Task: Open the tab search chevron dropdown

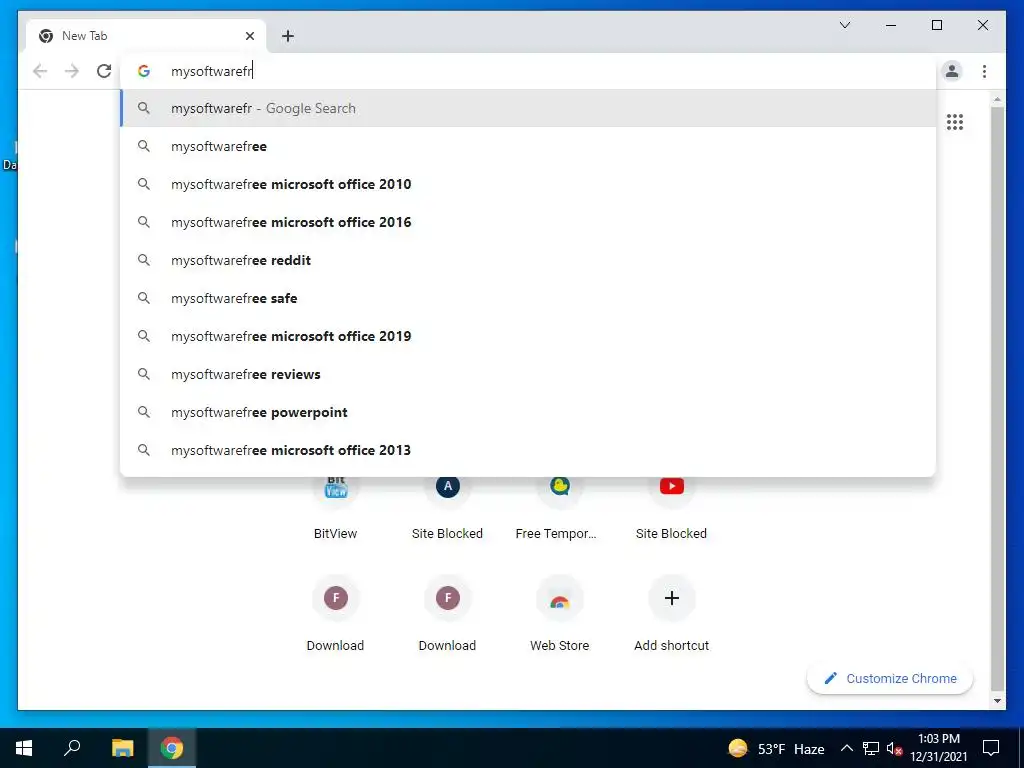Action: click(x=844, y=25)
